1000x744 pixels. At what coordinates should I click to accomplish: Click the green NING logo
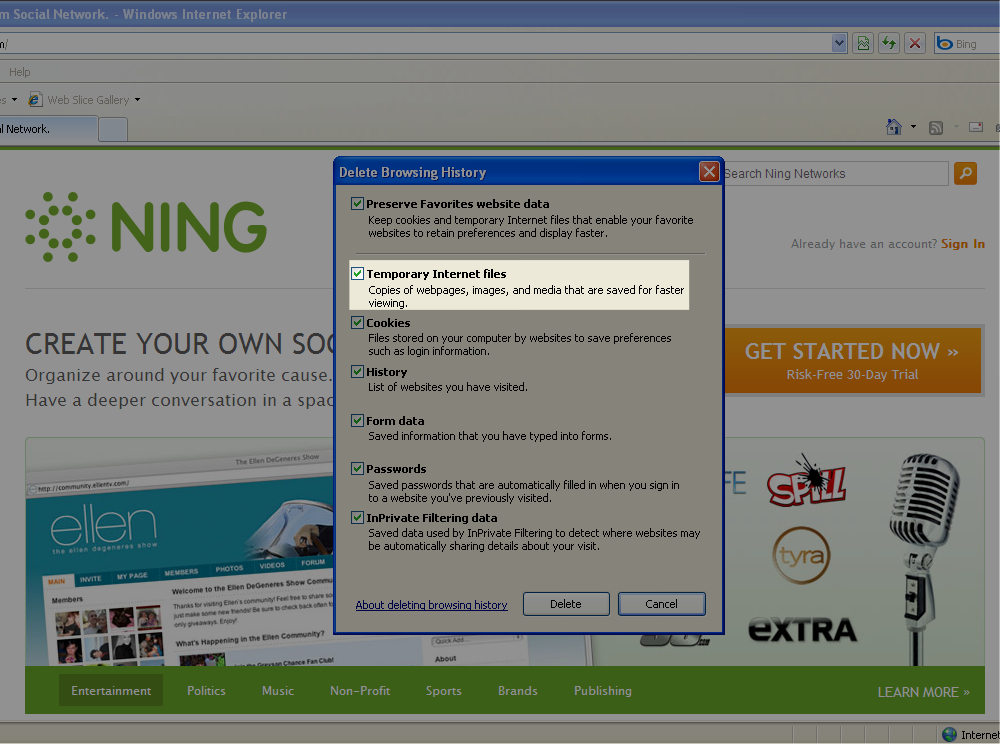(x=146, y=227)
